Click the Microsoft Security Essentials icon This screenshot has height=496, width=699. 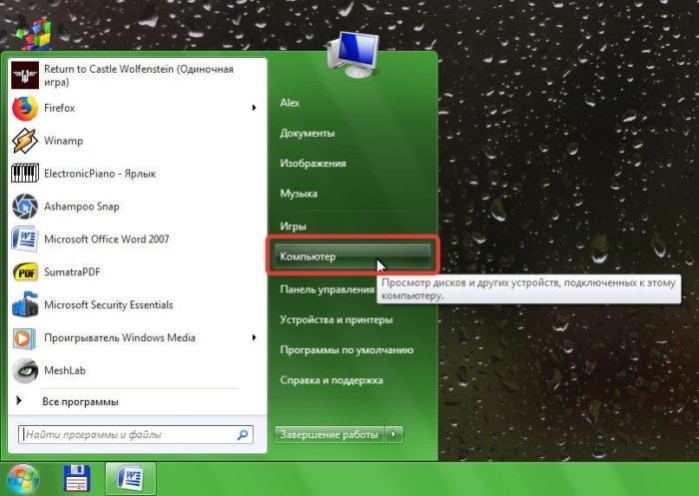pos(25,305)
